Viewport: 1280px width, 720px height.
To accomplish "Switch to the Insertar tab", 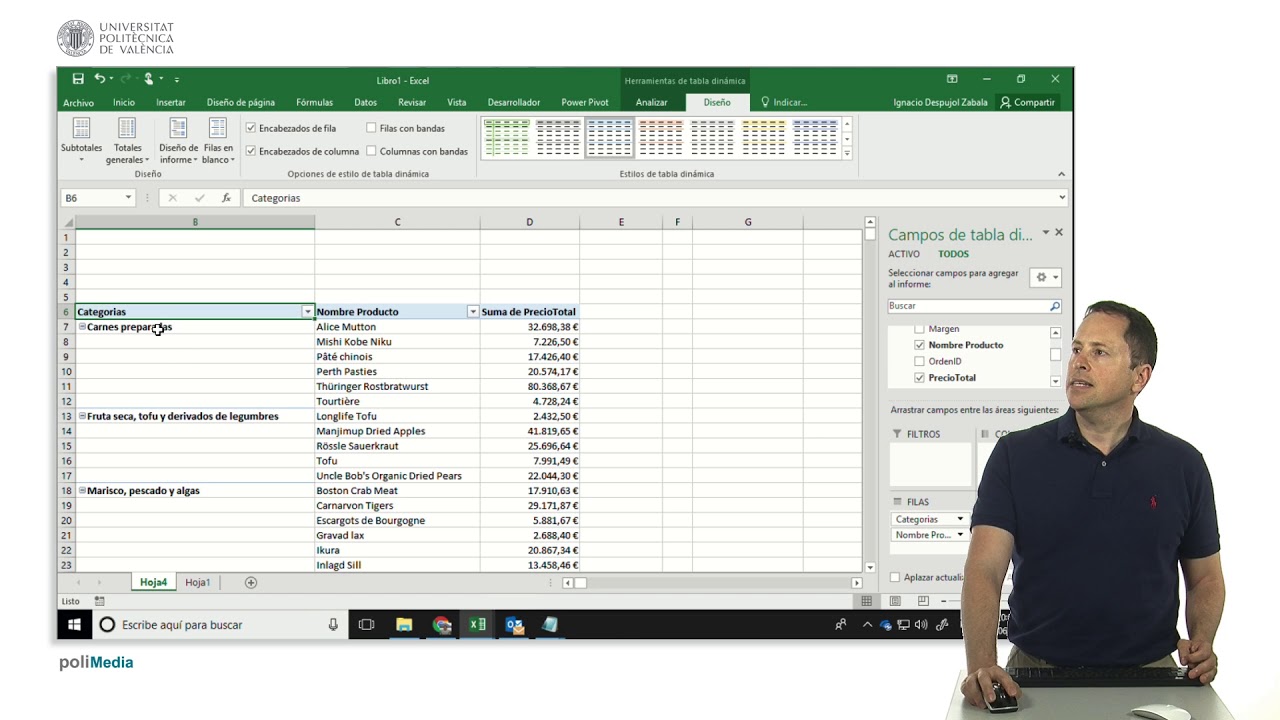I will tap(171, 102).
